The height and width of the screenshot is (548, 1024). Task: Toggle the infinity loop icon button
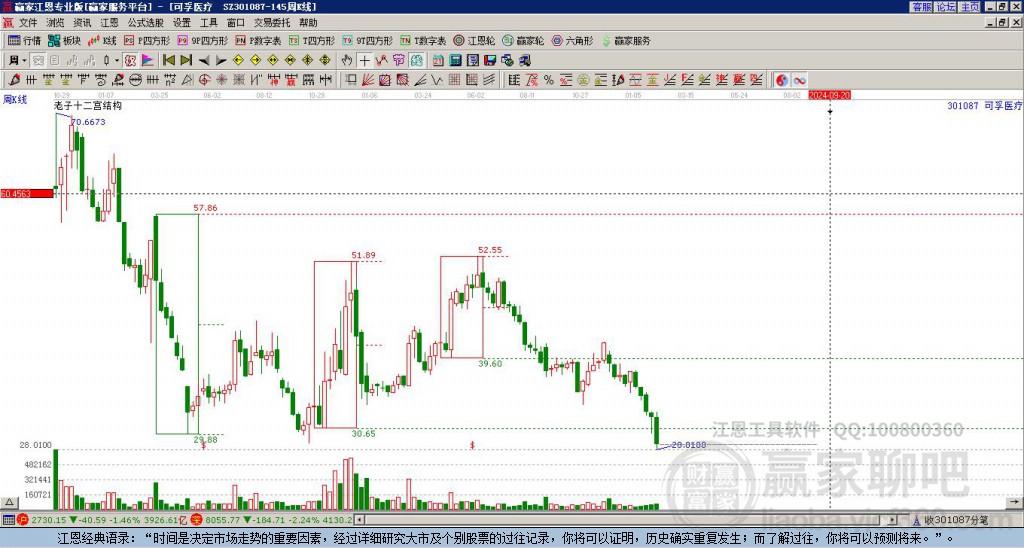[799, 80]
